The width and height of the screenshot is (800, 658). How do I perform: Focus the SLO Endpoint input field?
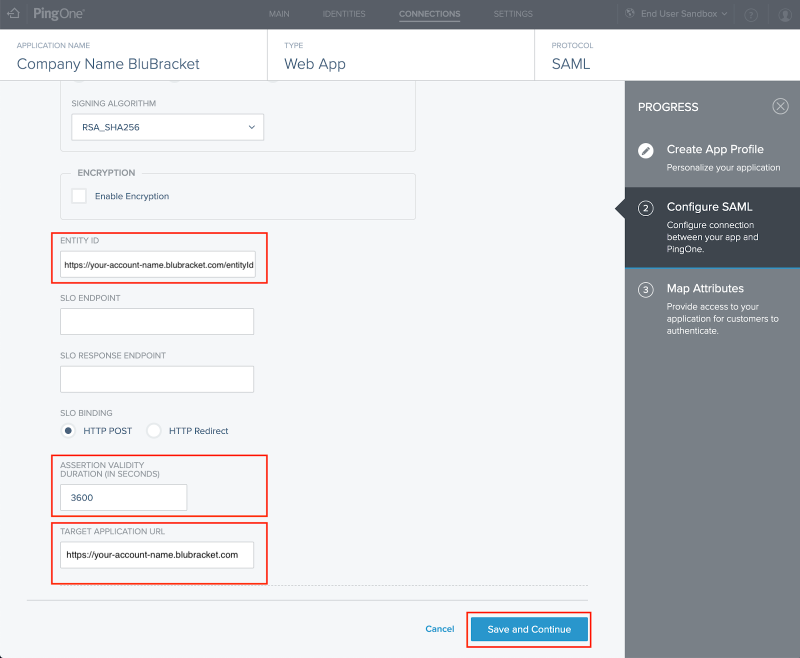coord(157,321)
